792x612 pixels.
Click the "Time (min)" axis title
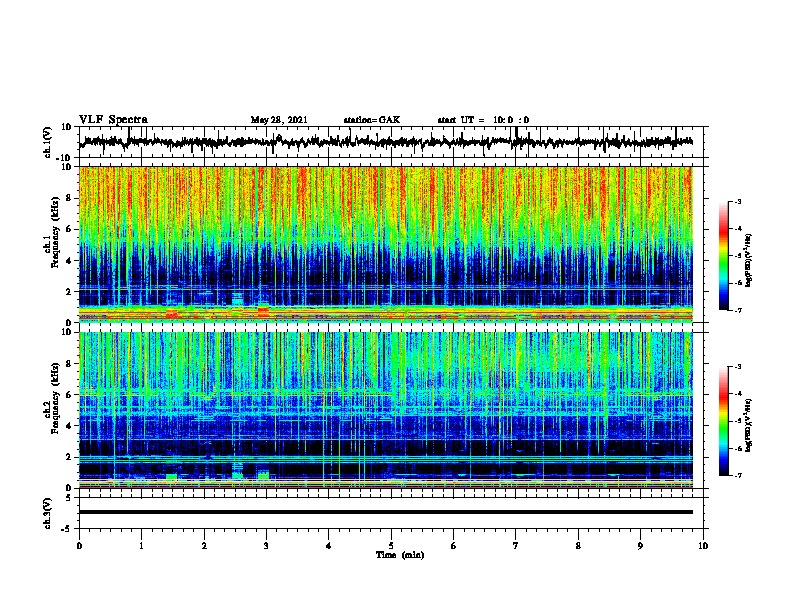point(400,555)
